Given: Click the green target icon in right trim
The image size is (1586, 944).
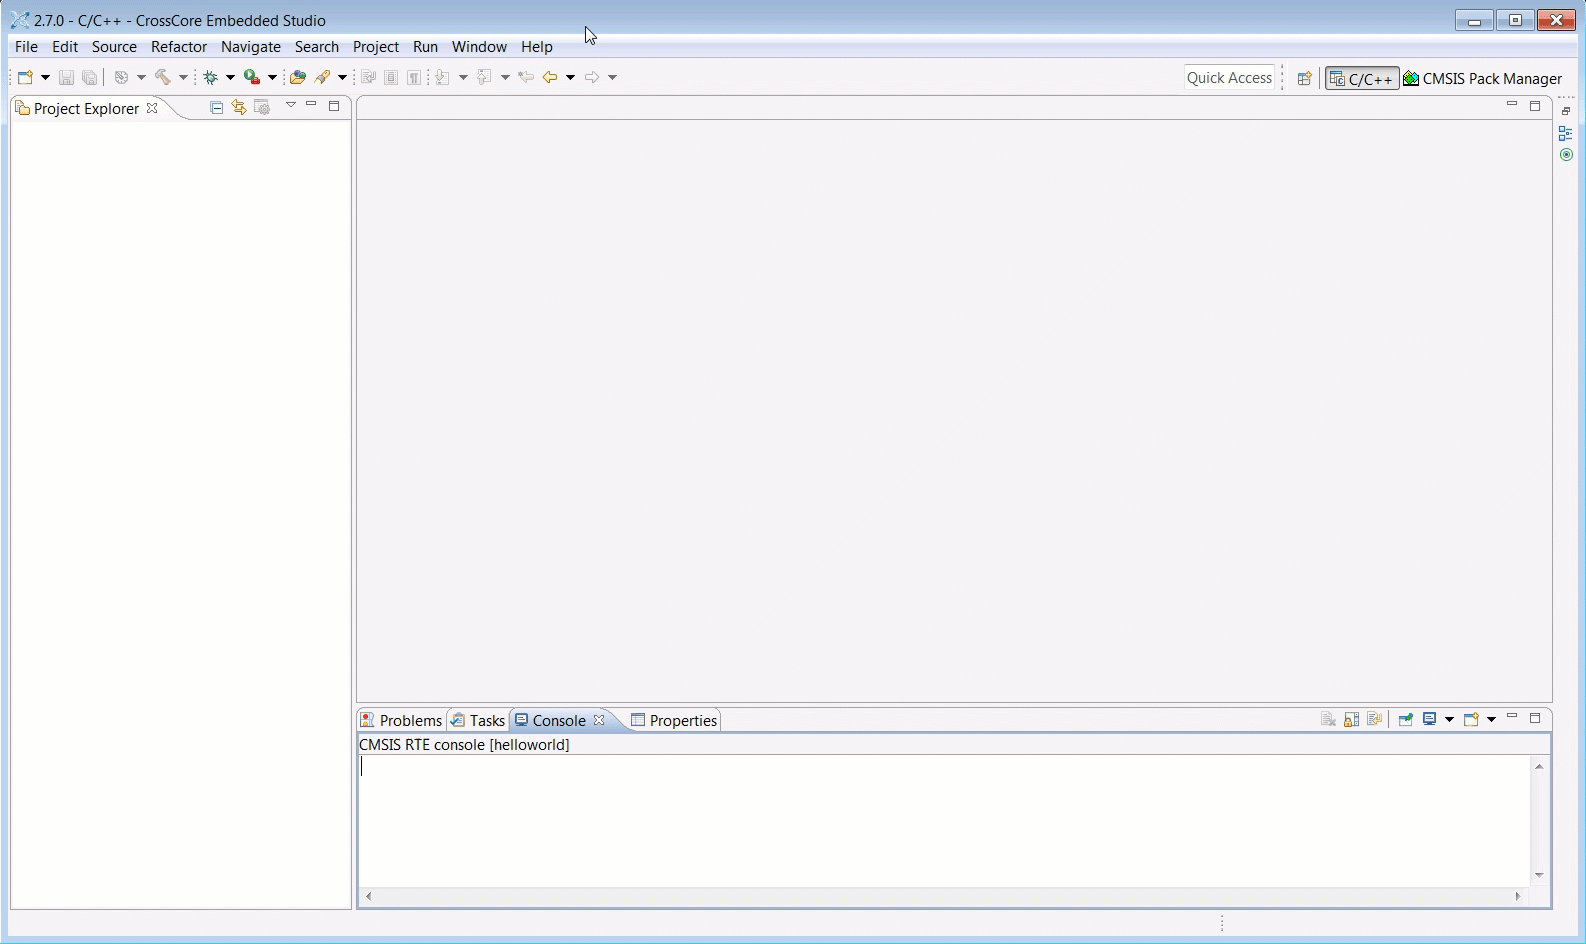Looking at the screenshot, I should point(1566,155).
